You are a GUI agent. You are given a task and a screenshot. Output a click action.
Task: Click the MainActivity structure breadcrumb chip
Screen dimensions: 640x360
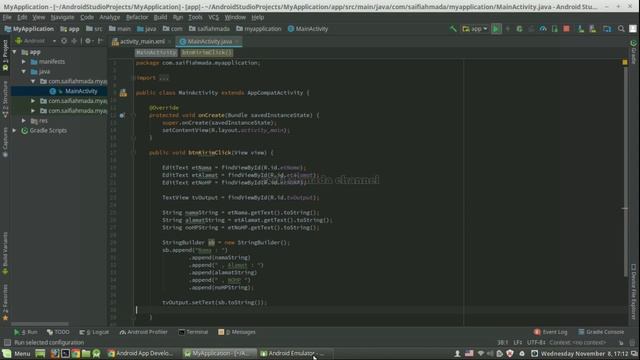(x=156, y=53)
